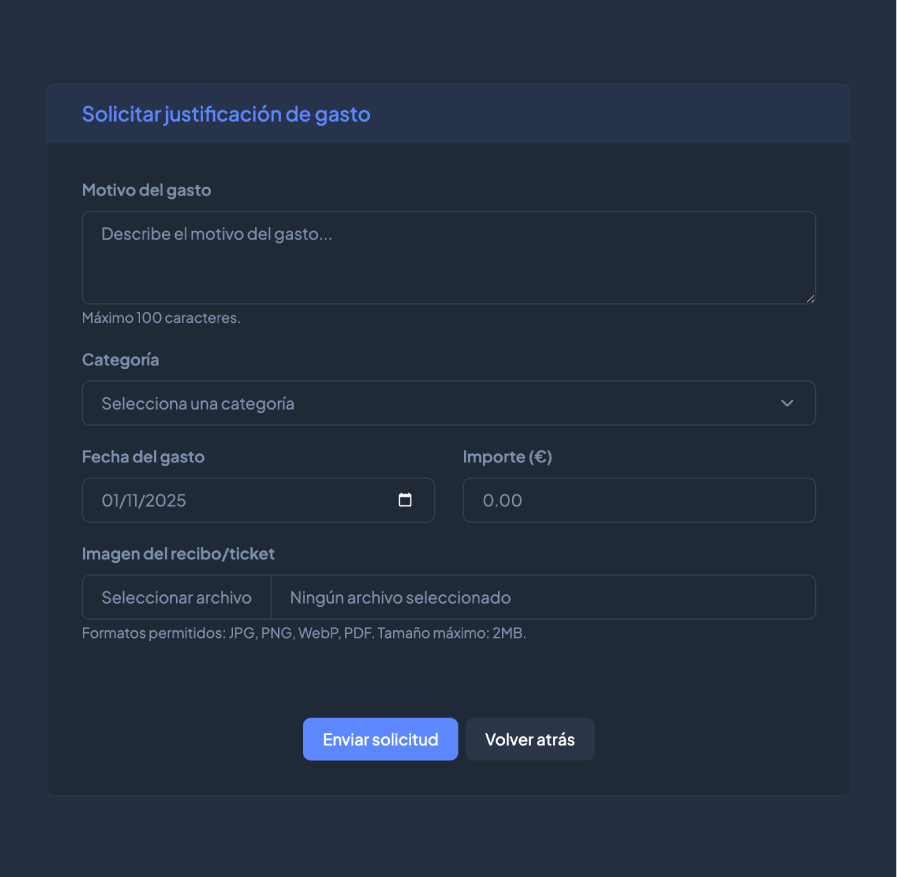Click the chevron arrow of category dropdown
The image size is (897, 877).
click(787, 403)
